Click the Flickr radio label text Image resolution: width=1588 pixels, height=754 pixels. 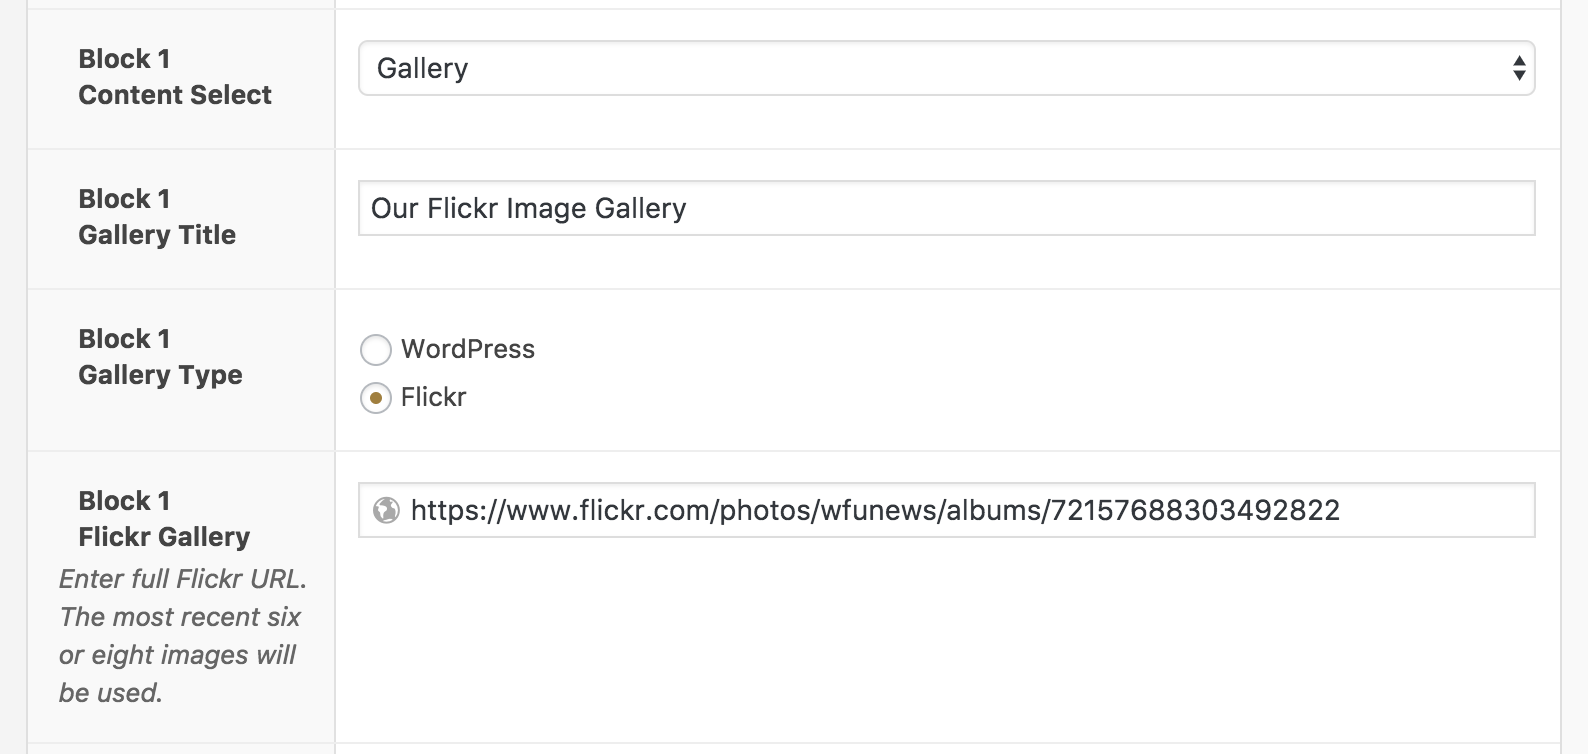tap(433, 397)
